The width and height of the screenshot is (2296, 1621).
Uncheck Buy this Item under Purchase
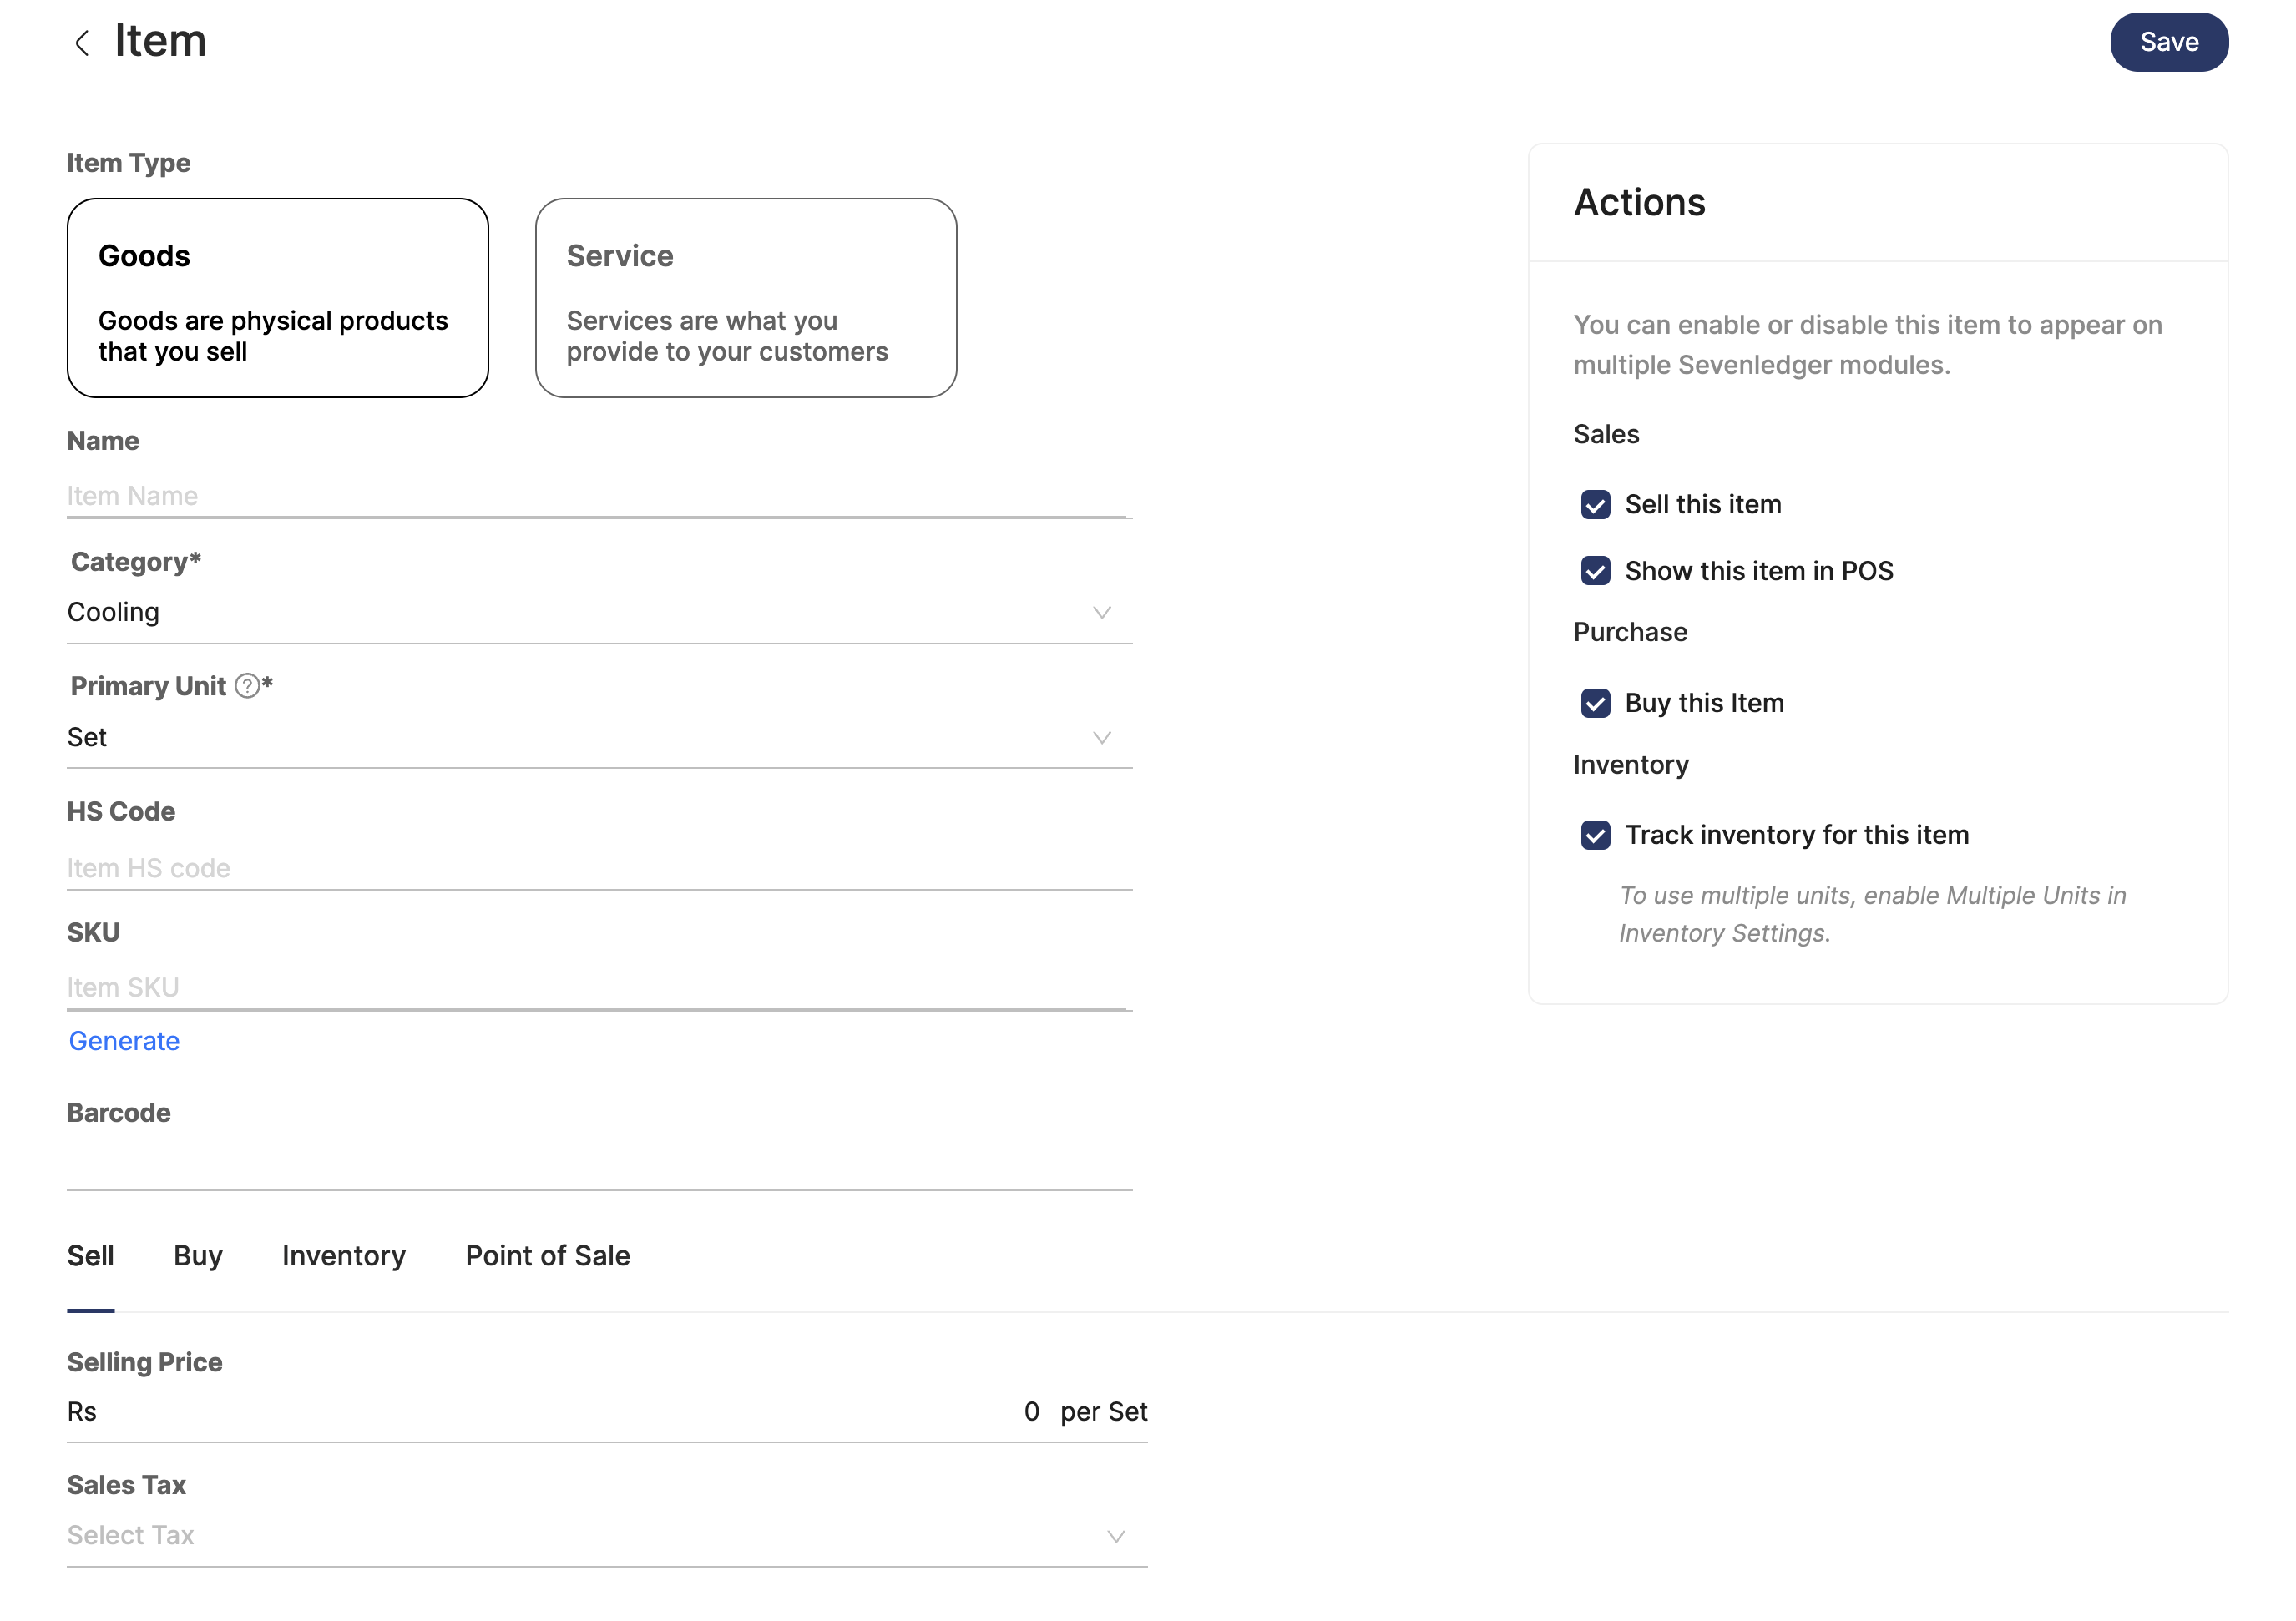click(x=1596, y=703)
